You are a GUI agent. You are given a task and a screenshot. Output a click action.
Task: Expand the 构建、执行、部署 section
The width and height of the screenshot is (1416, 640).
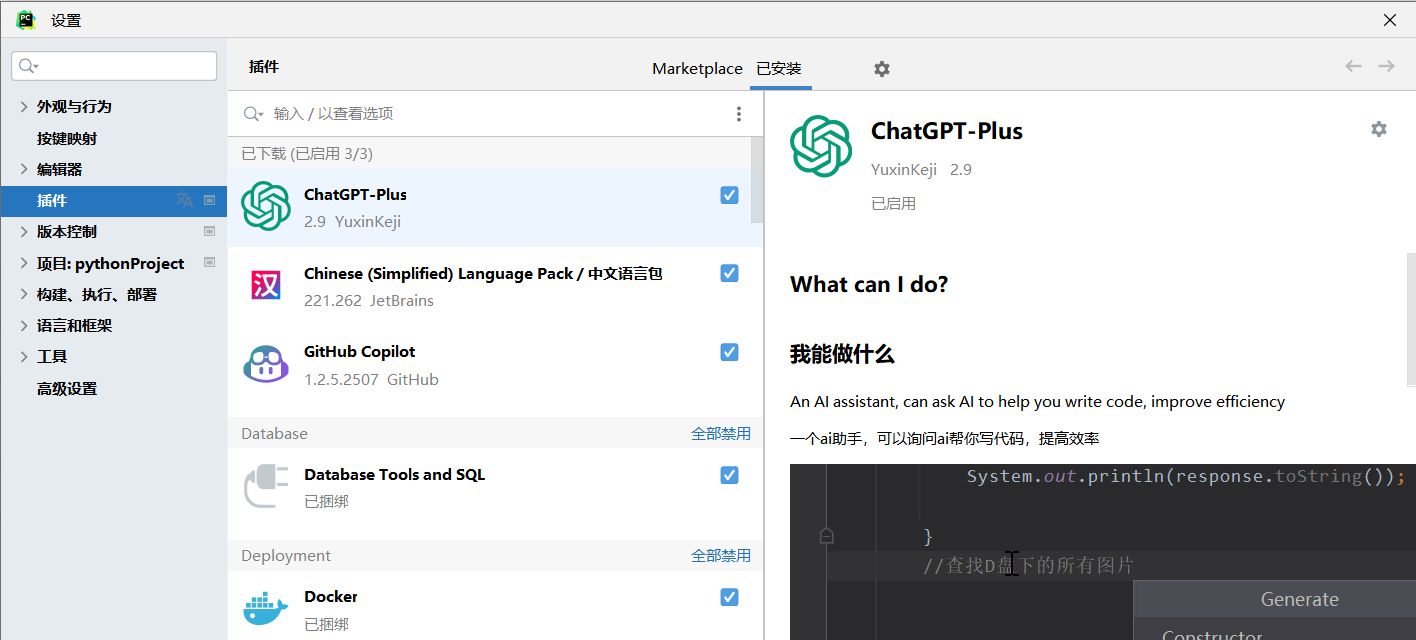[24, 294]
